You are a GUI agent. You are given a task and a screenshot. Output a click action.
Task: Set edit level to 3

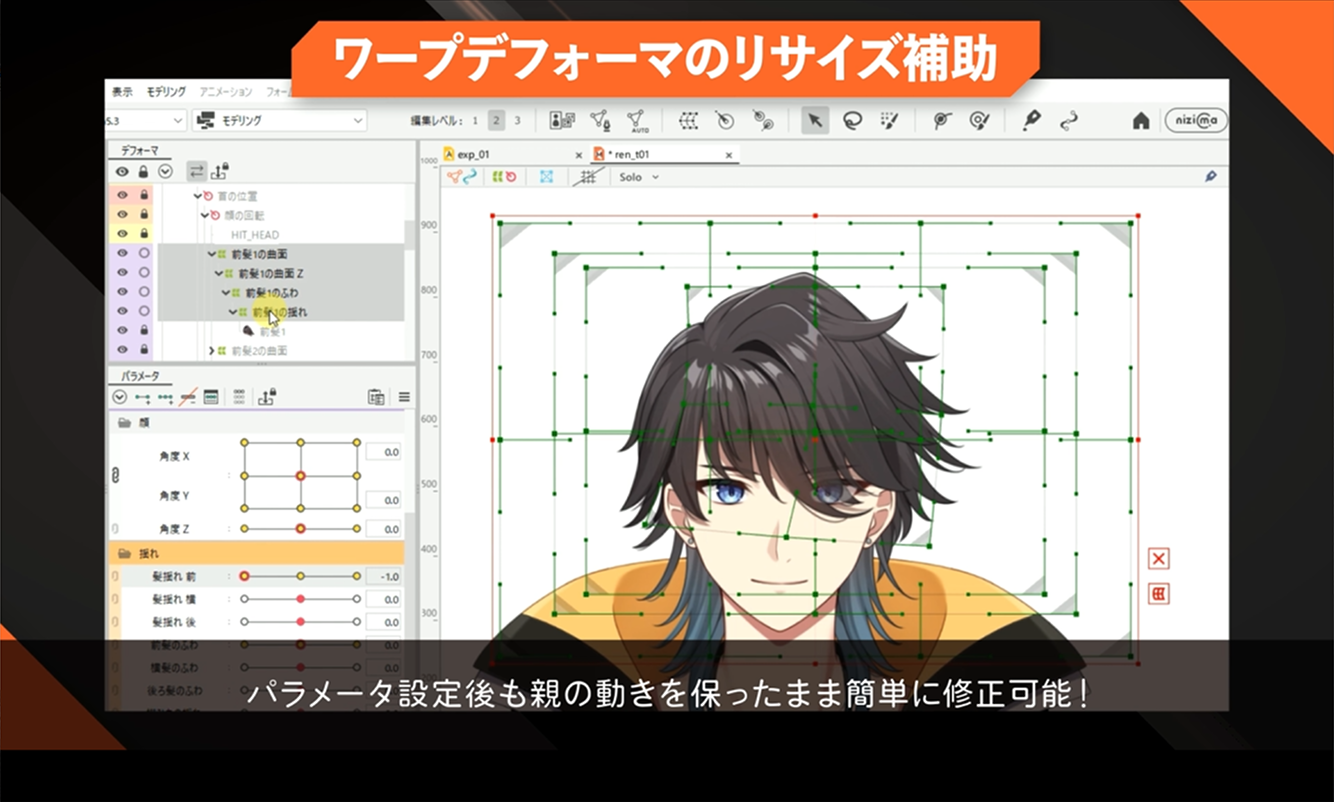point(517,121)
